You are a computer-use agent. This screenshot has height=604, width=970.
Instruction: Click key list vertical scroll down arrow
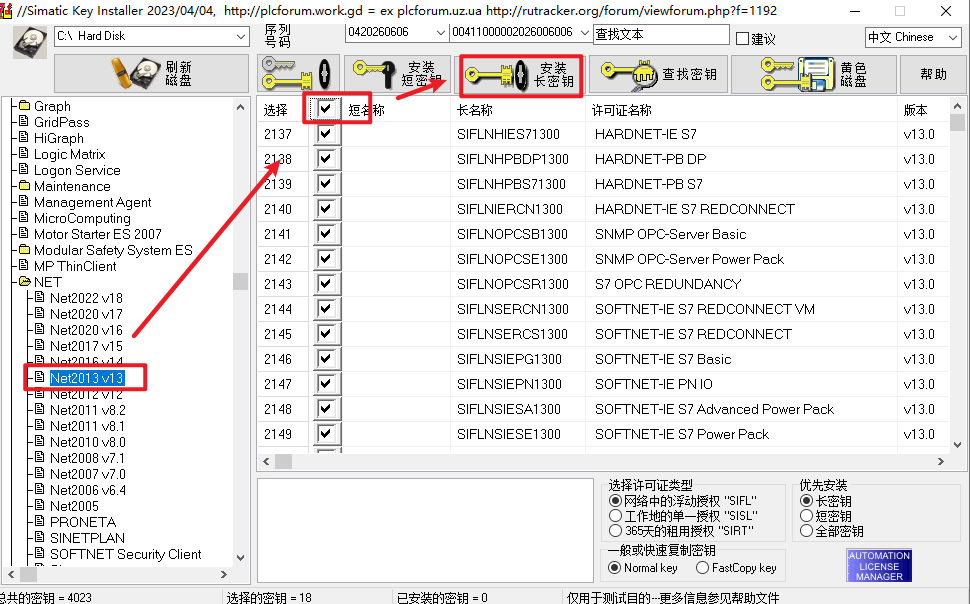[x=957, y=444]
